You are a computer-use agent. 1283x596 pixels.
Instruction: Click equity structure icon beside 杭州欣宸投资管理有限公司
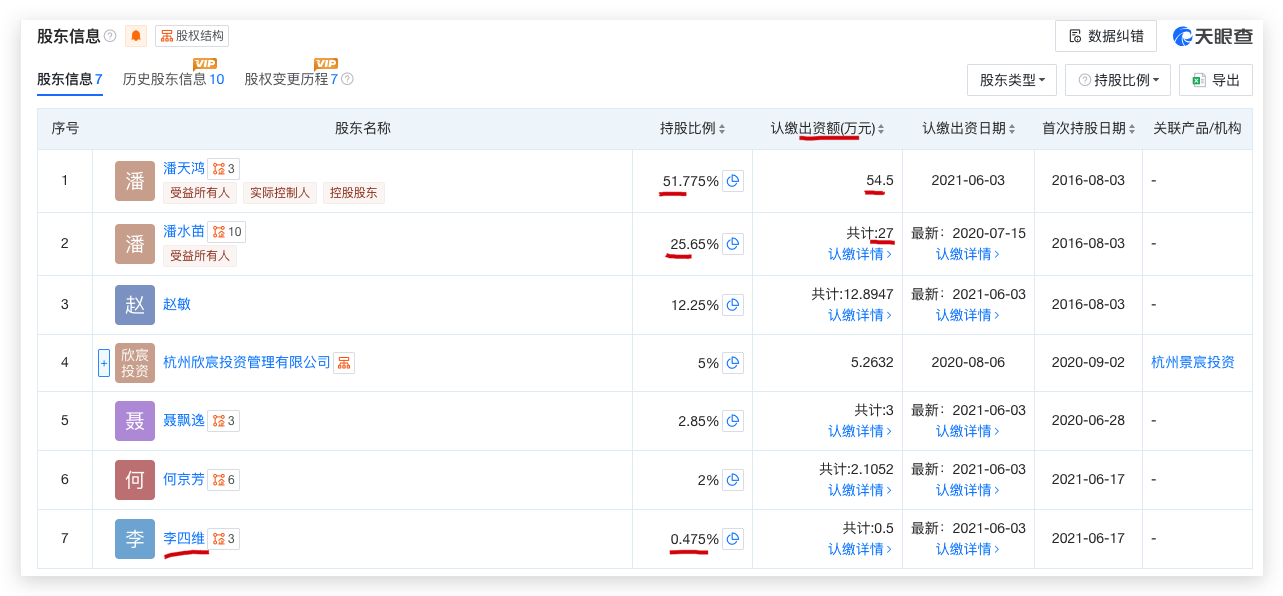tap(344, 362)
